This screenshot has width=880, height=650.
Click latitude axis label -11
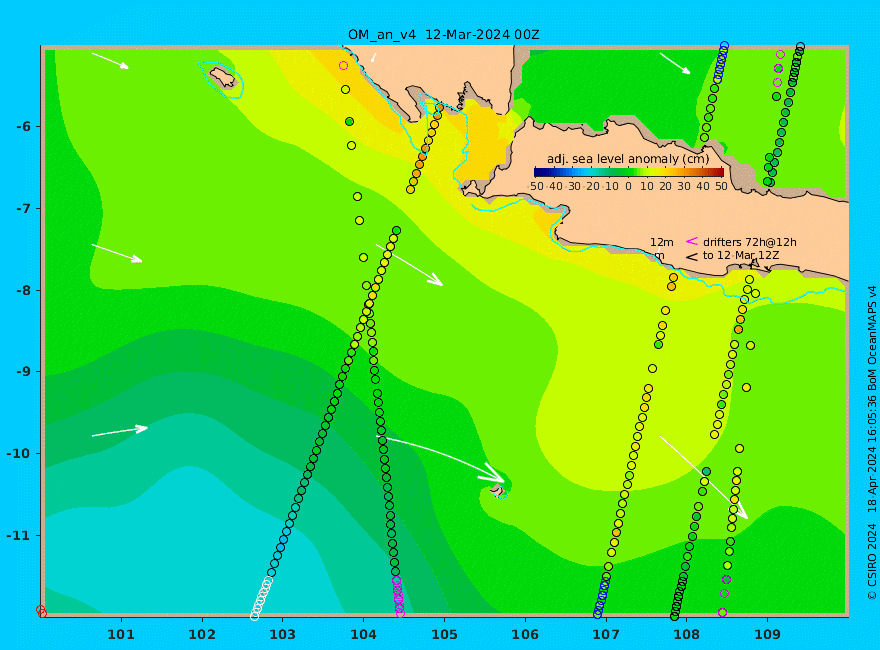point(19,535)
